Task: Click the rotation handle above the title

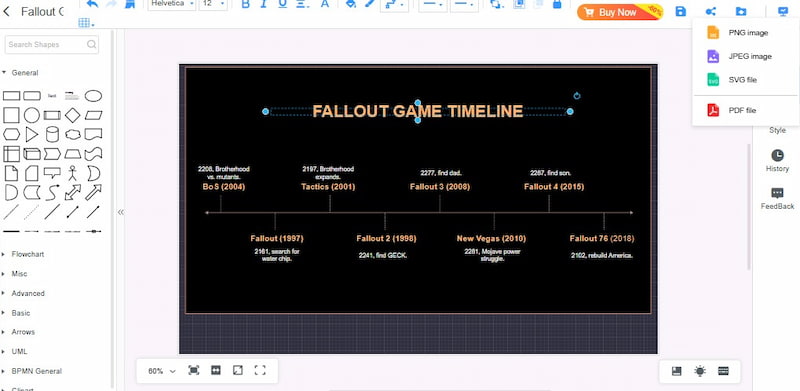Action: pyautogui.click(x=577, y=95)
